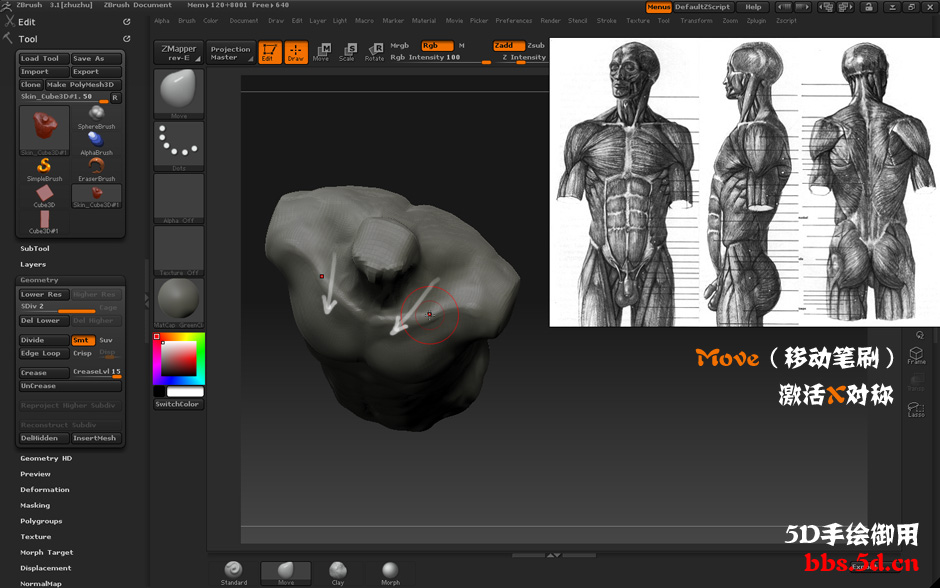Screen dimensions: 940x588
Task: Launch ZMapper rev-E
Action: coord(179,53)
